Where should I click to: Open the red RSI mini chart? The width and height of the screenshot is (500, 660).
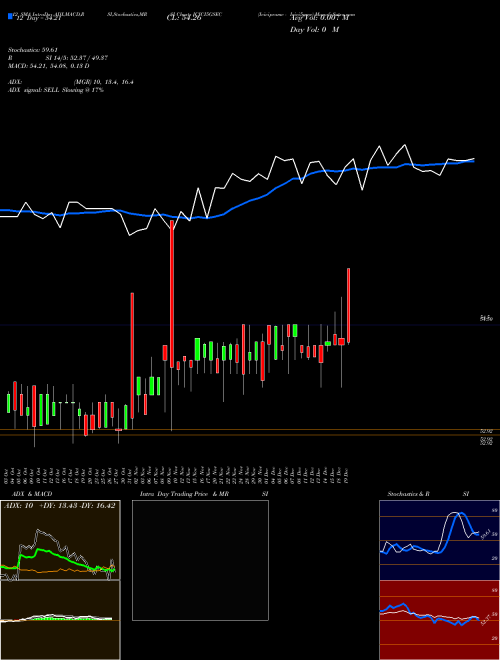tap(439, 620)
